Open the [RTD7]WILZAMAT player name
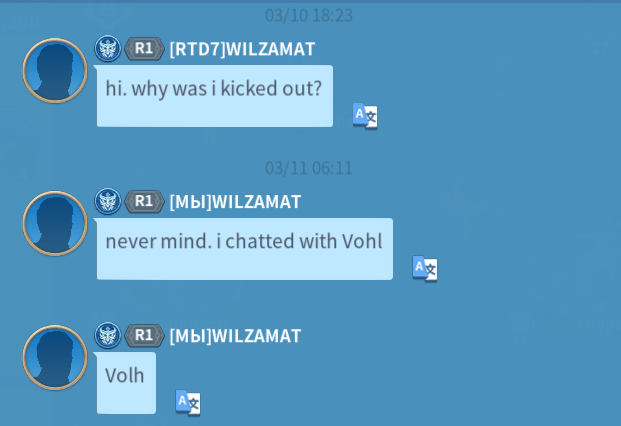This screenshot has height=426, width=621. (x=242, y=49)
